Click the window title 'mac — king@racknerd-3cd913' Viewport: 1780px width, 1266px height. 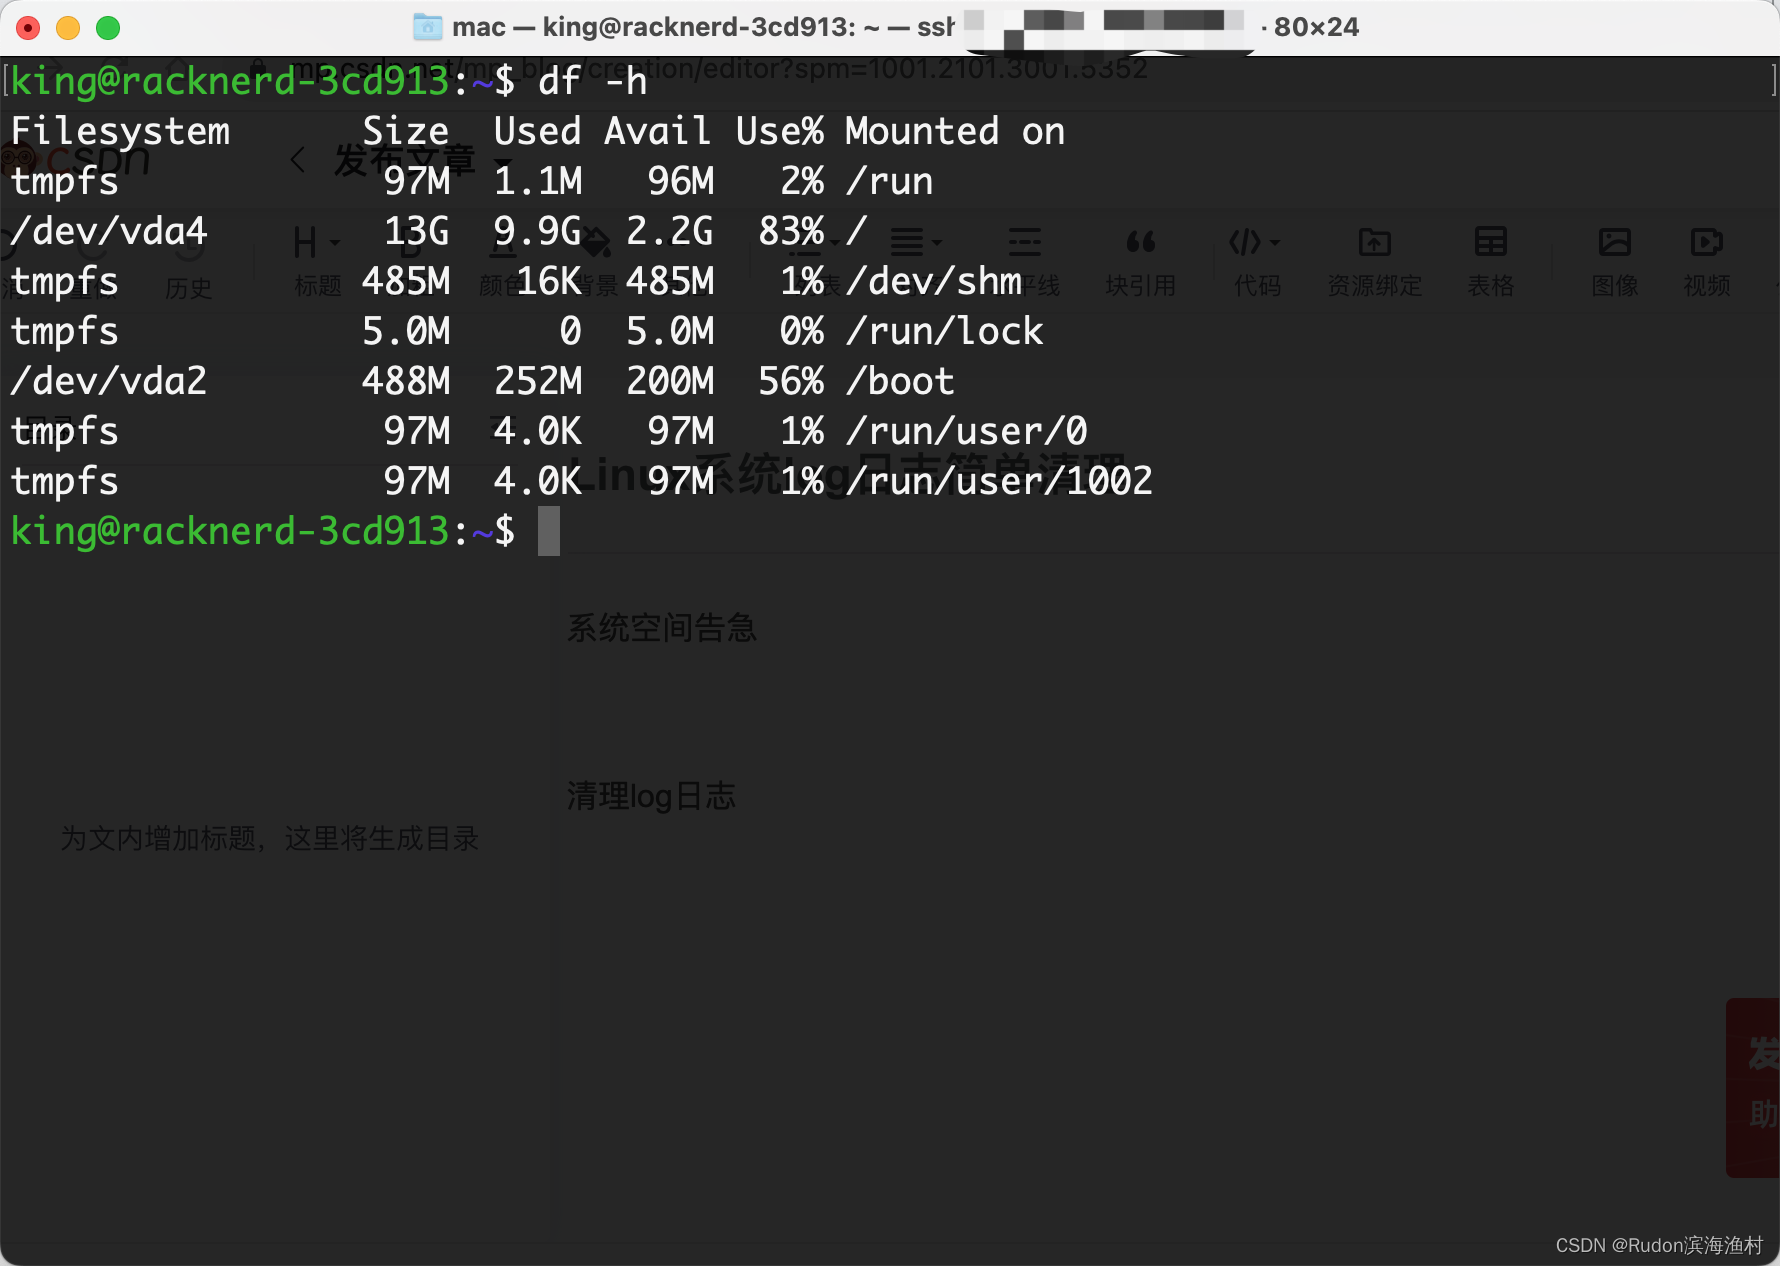pyautogui.click(x=652, y=27)
